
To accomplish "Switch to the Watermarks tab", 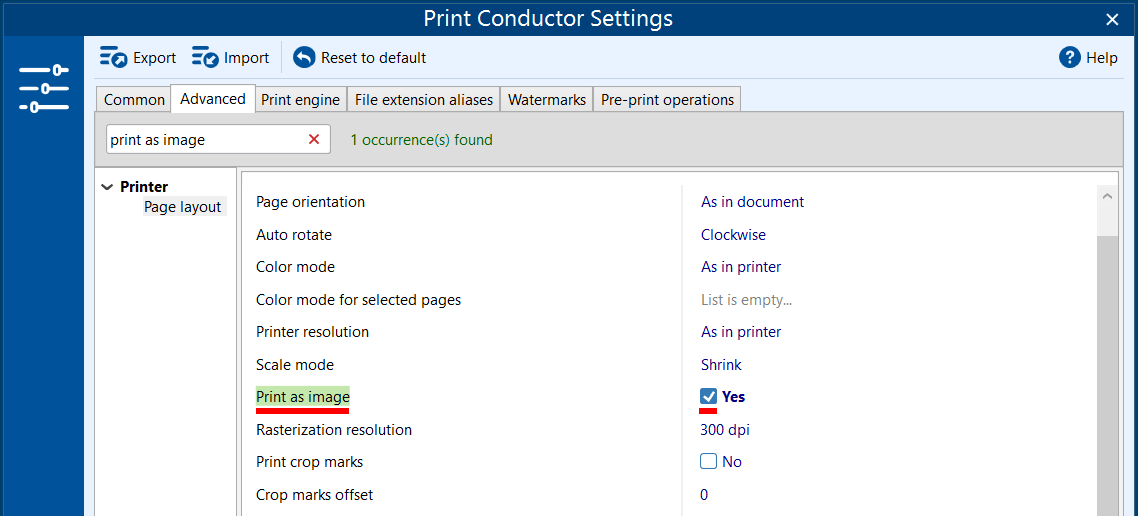I will (546, 100).
